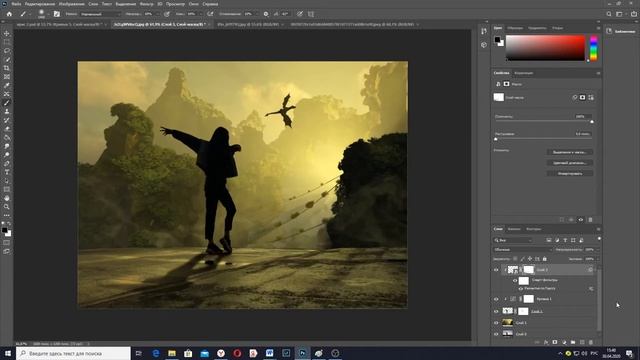The image size is (640, 360).
Task: Select the Rectangular Marquee tool
Action: click(7, 42)
